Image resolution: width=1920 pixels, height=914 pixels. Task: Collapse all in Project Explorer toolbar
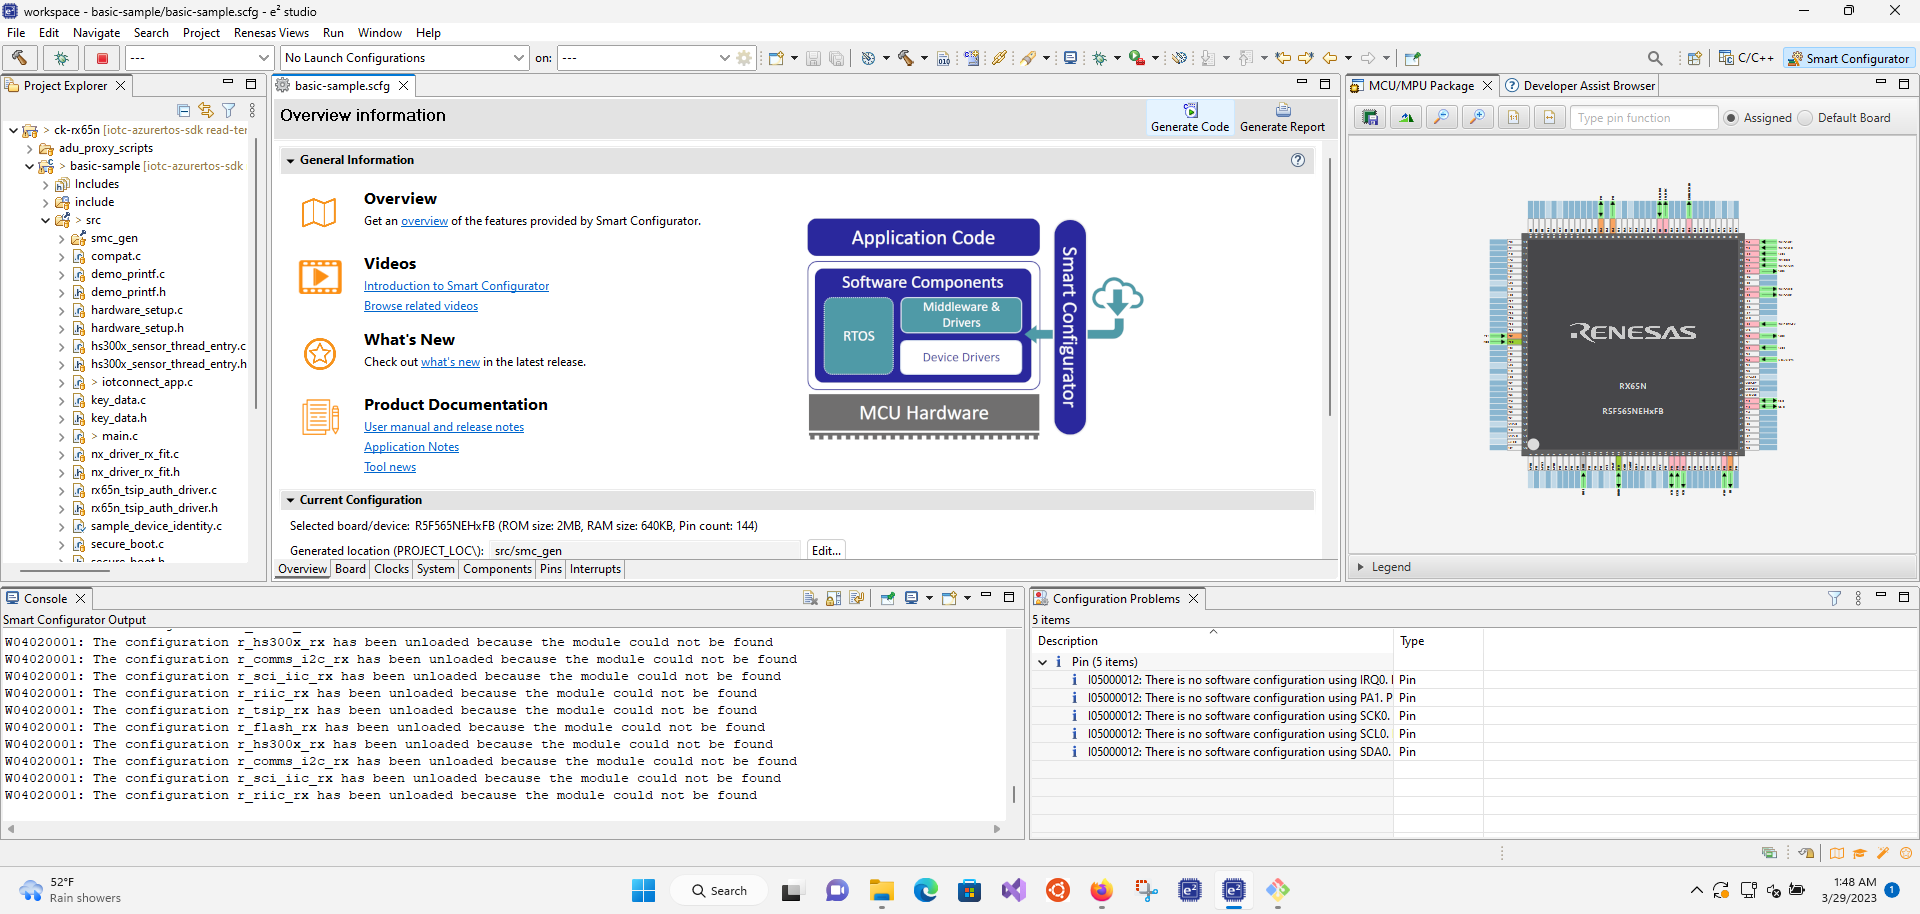[x=183, y=110]
